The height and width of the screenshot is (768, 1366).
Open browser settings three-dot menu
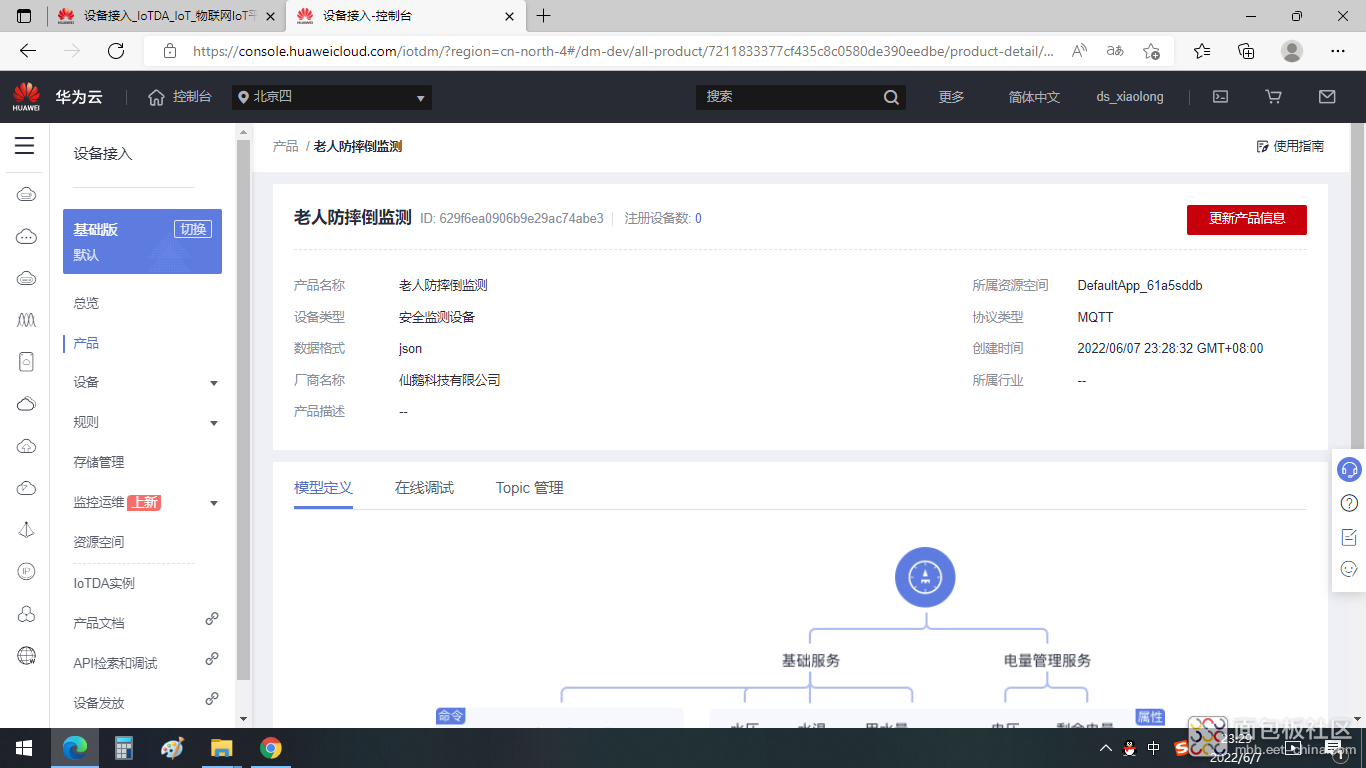1338,51
